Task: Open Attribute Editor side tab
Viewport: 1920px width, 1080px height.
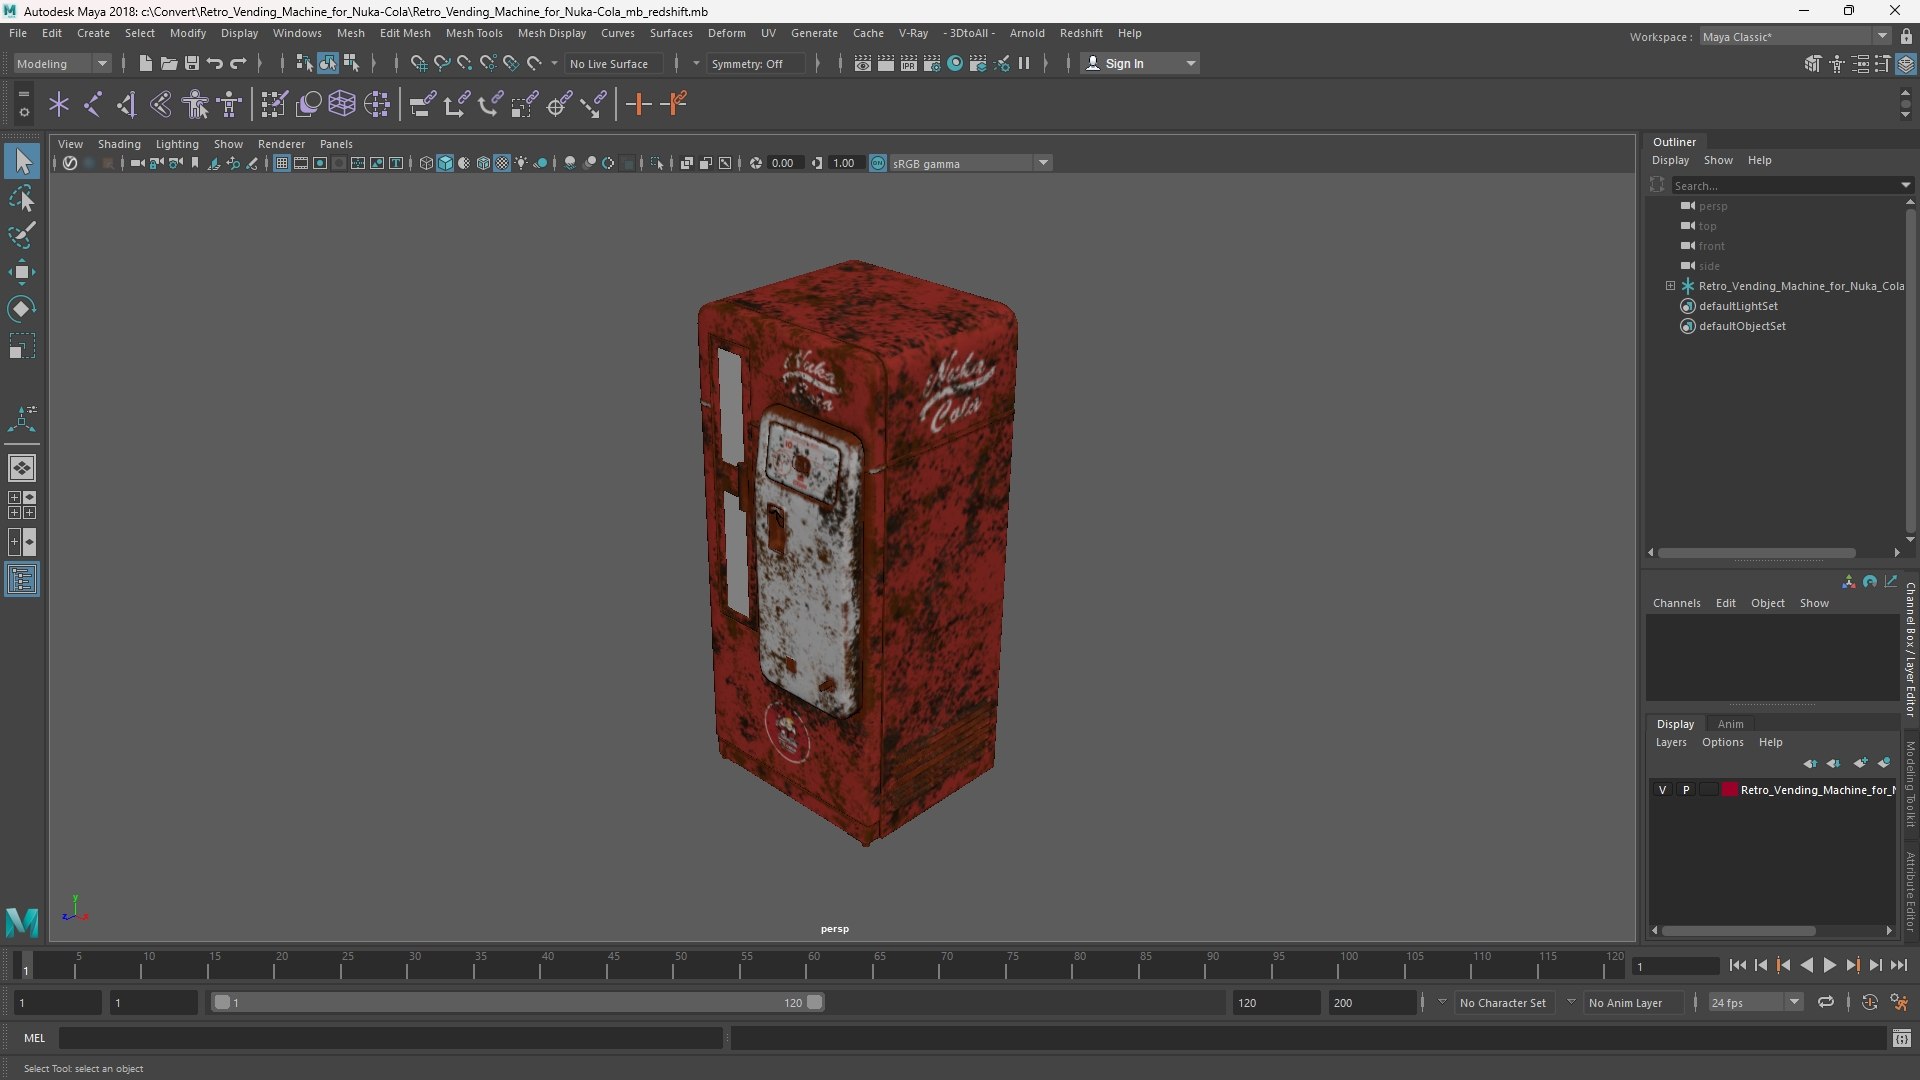Action: [x=1910, y=891]
